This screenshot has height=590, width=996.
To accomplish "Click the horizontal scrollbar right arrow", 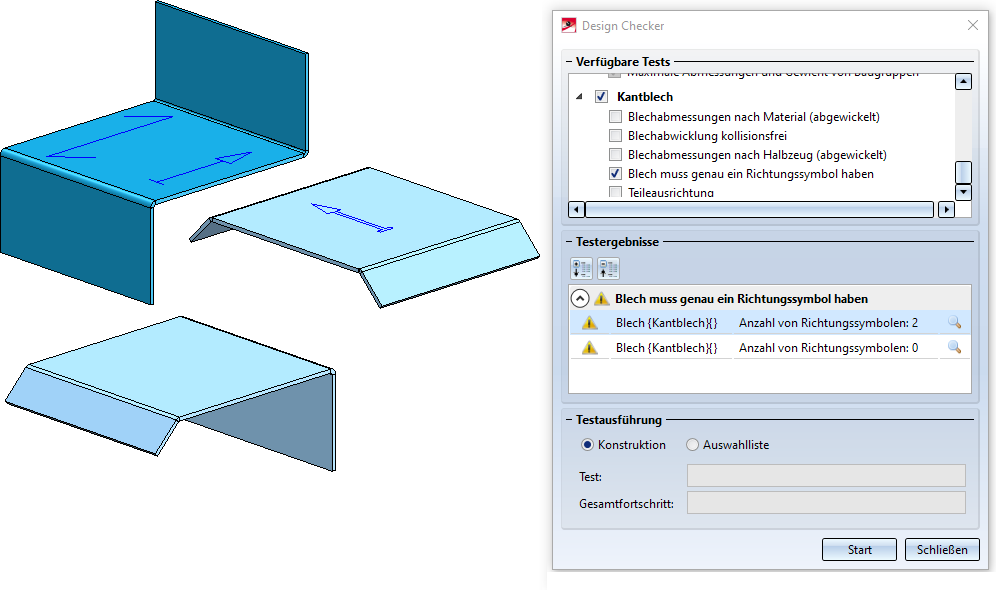I will point(946,209).
